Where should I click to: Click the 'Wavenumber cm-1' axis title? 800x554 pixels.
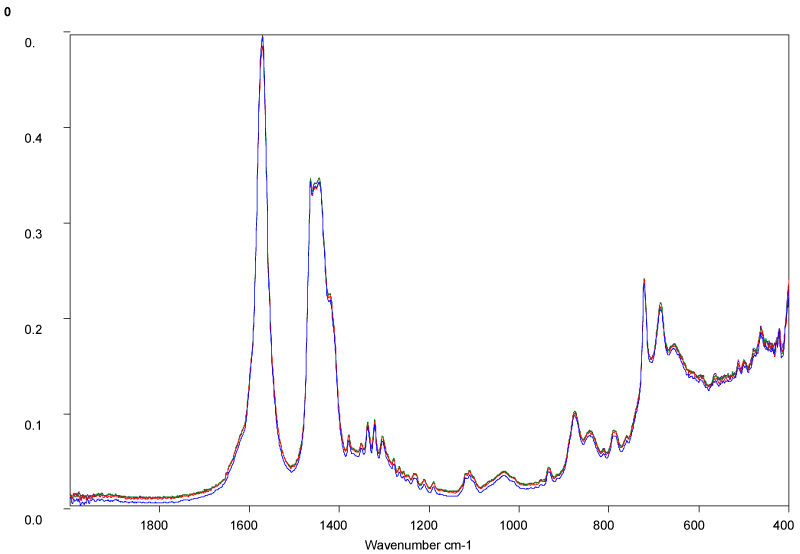(418, 545)
